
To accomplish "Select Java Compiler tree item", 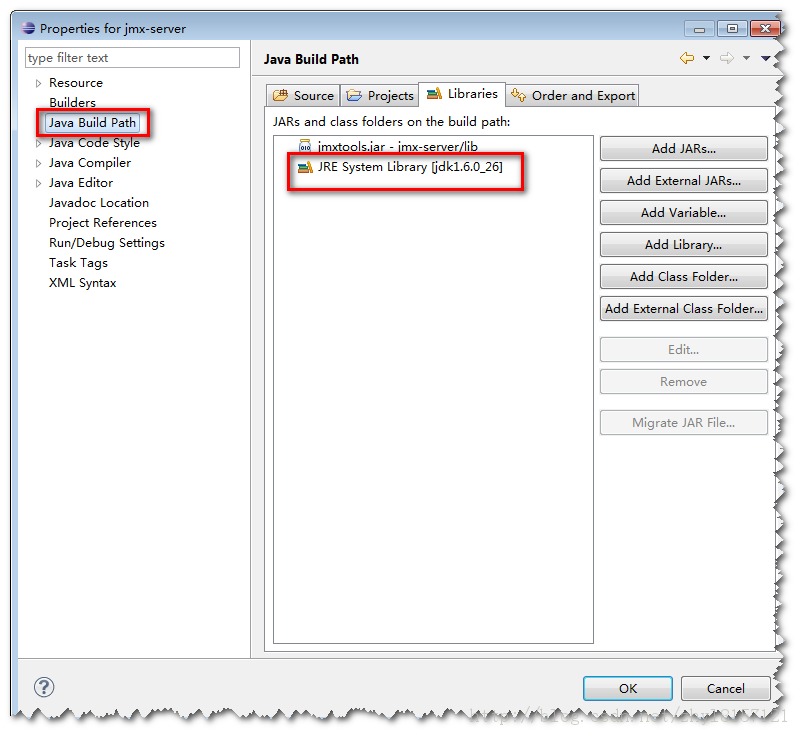I will [x=90, y=163].
